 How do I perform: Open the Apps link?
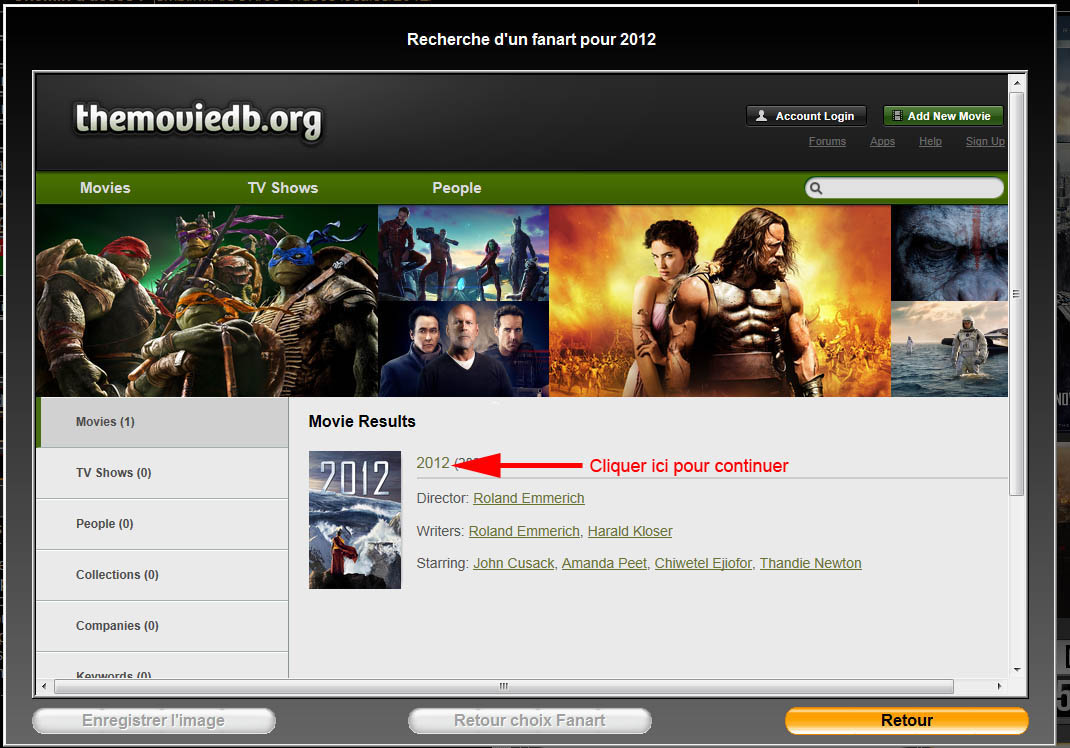(x=882, y=141)
